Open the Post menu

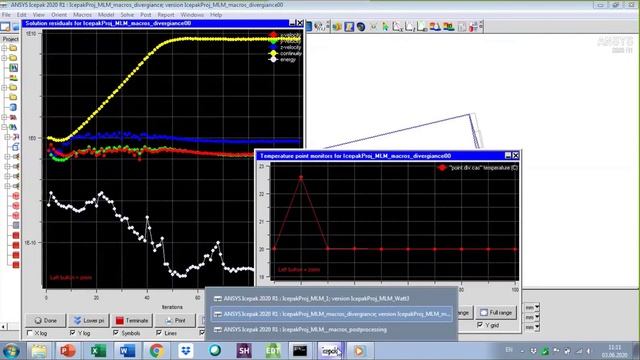[146, 15]
